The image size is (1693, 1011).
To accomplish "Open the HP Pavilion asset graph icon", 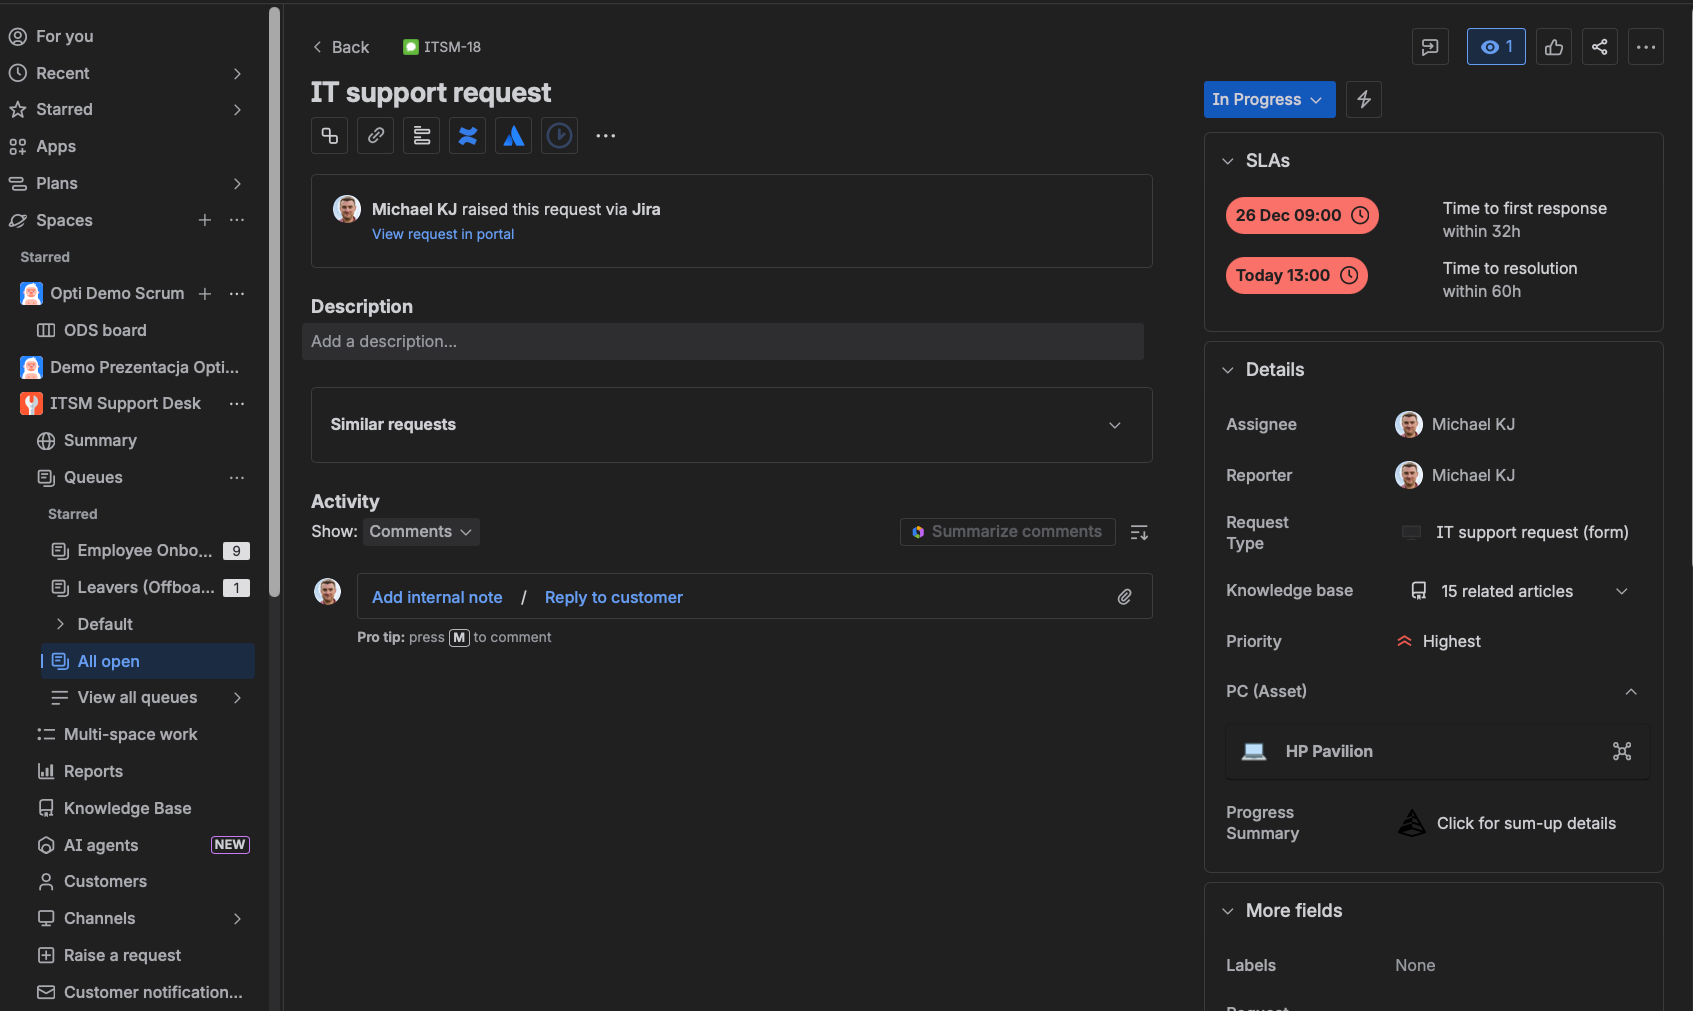I will [1621, 752].
